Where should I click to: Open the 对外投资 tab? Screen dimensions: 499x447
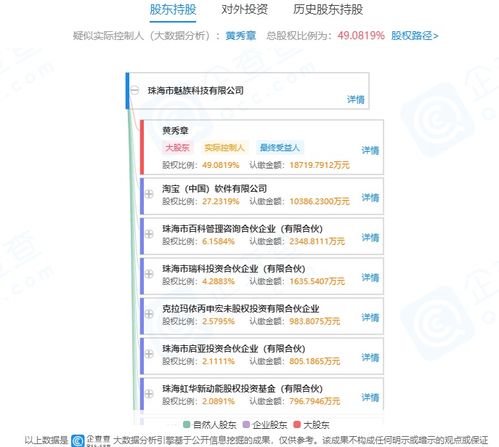244,10
